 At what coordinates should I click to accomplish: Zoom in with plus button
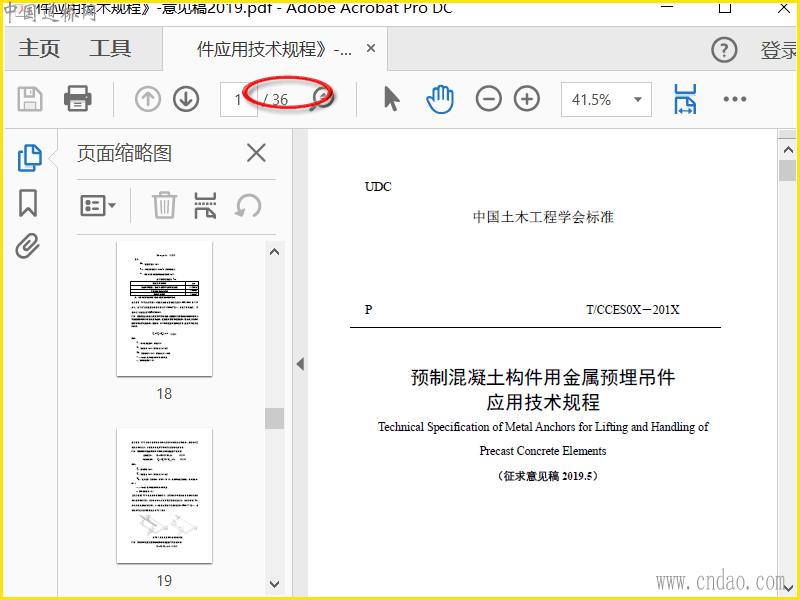[x=527, y=99]
